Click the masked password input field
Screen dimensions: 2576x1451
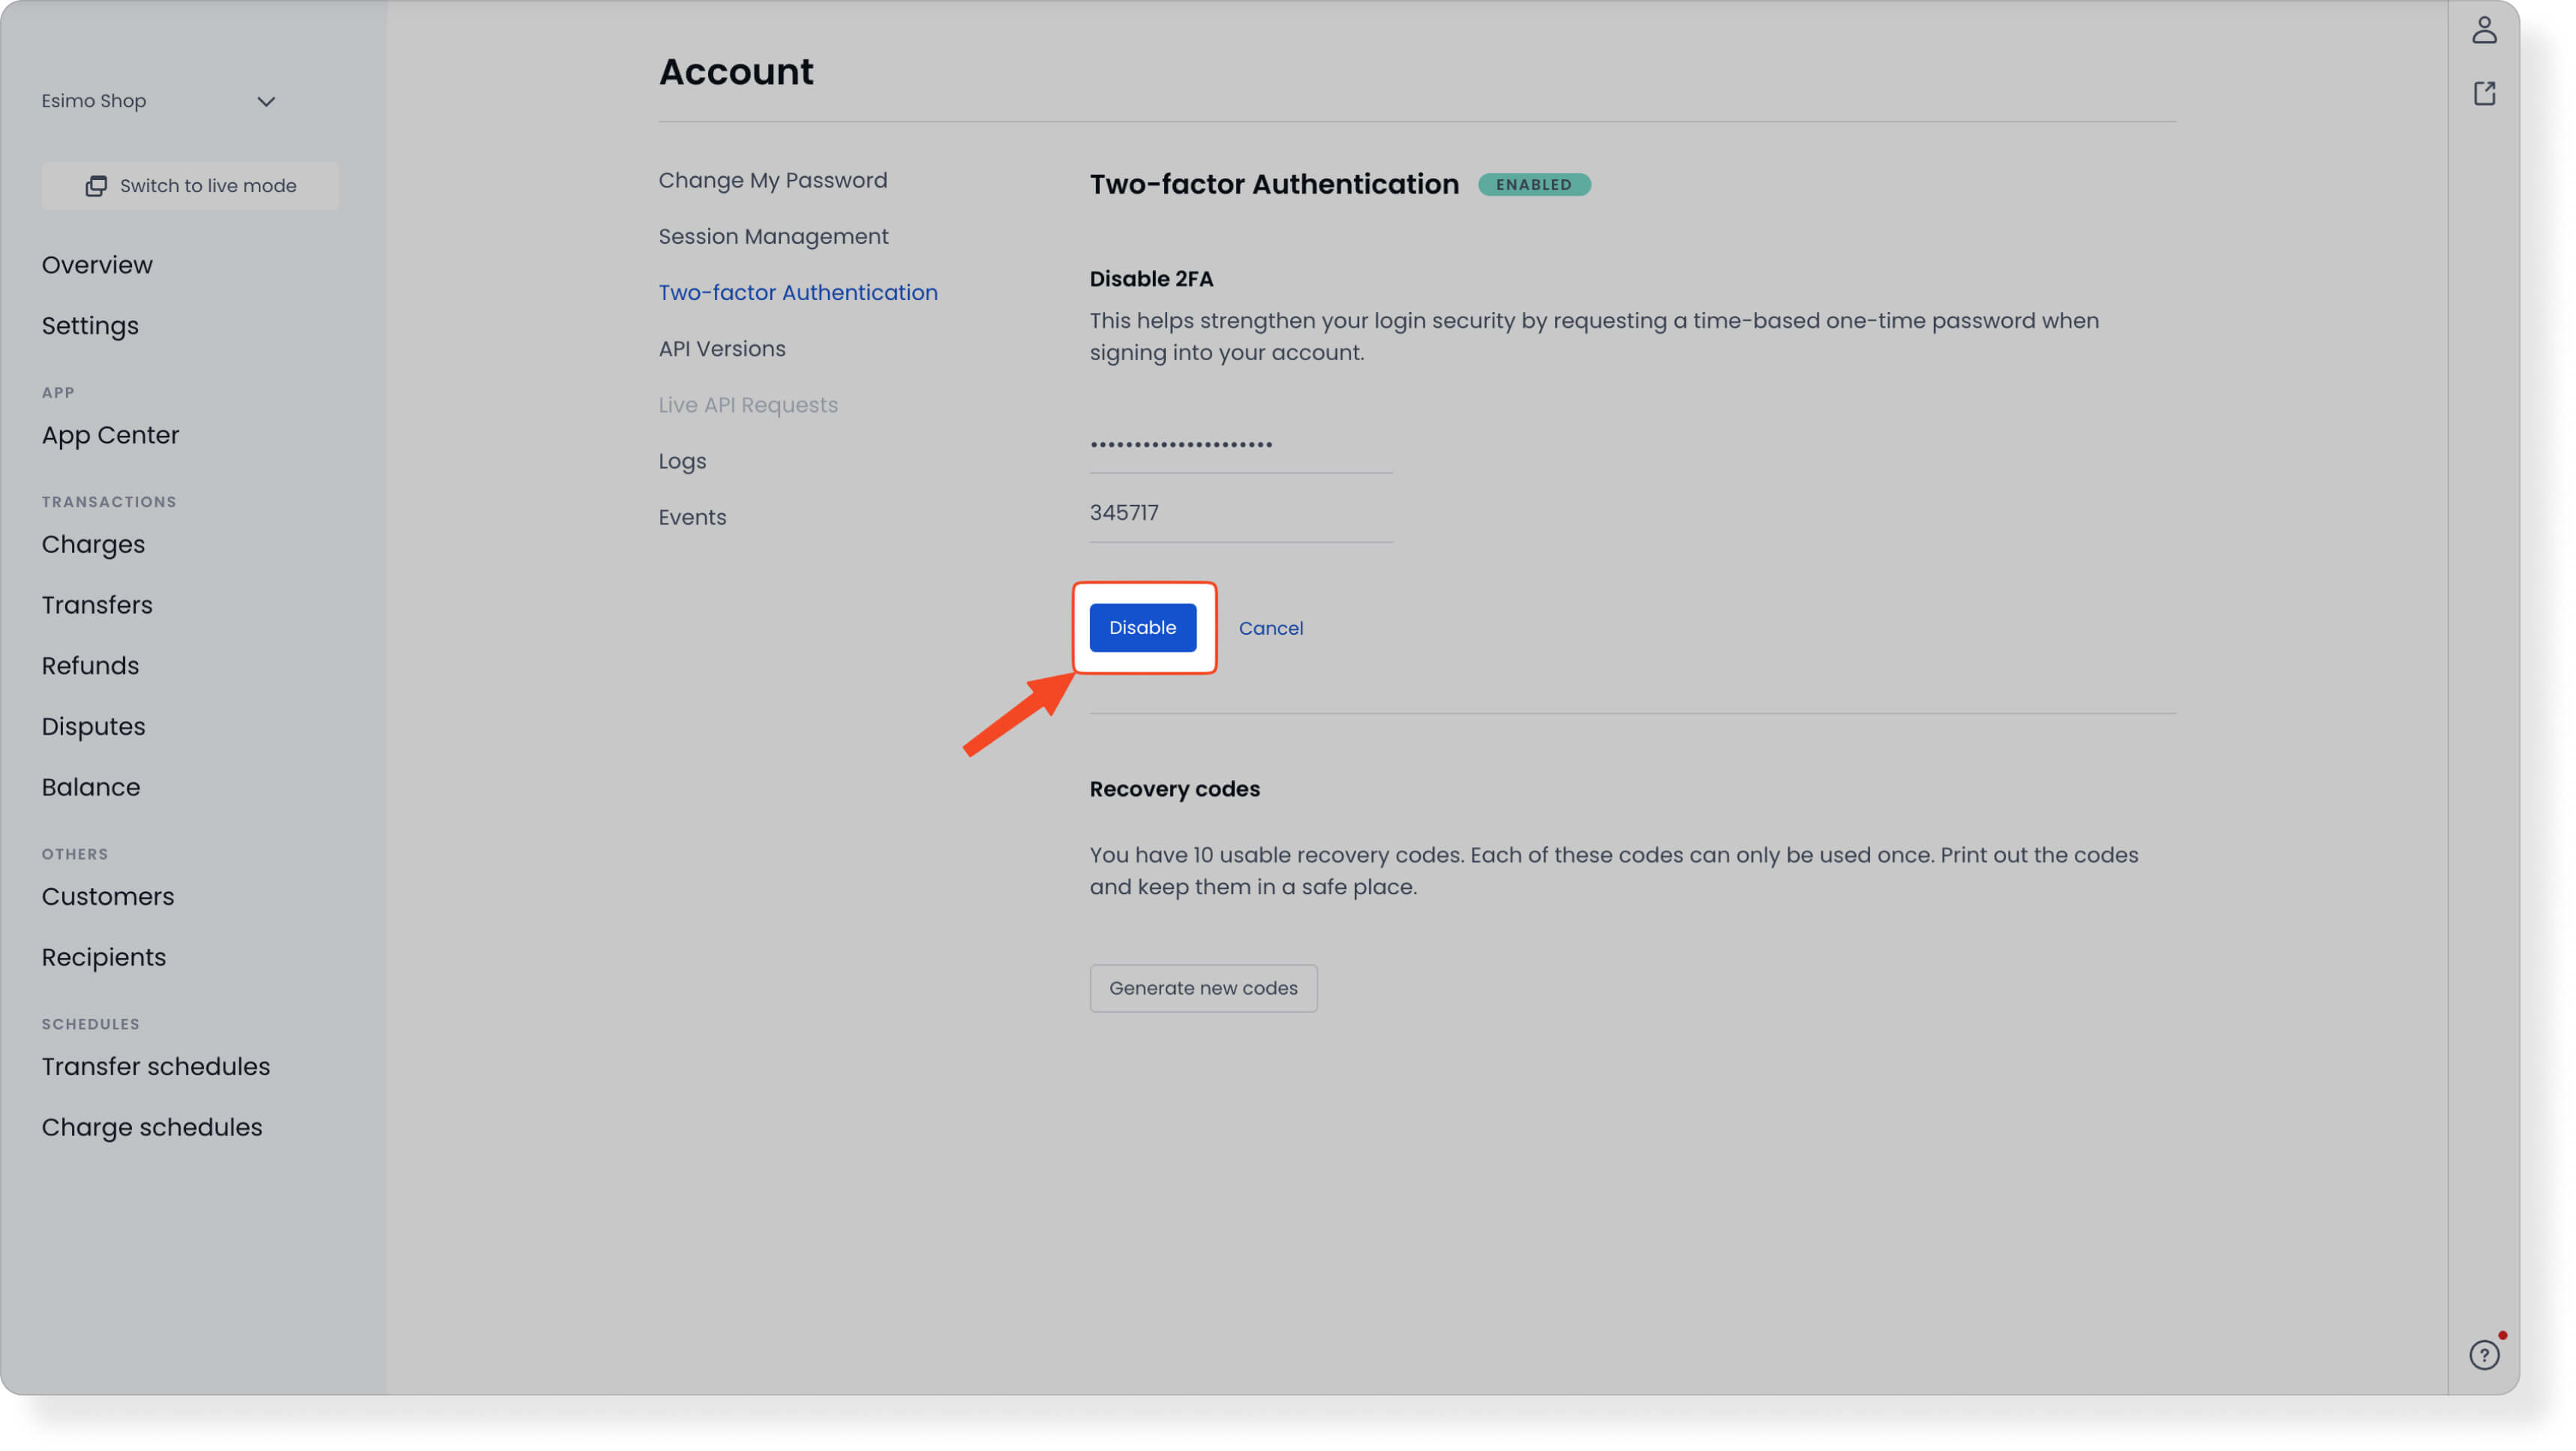click(x=1240, y=447)
